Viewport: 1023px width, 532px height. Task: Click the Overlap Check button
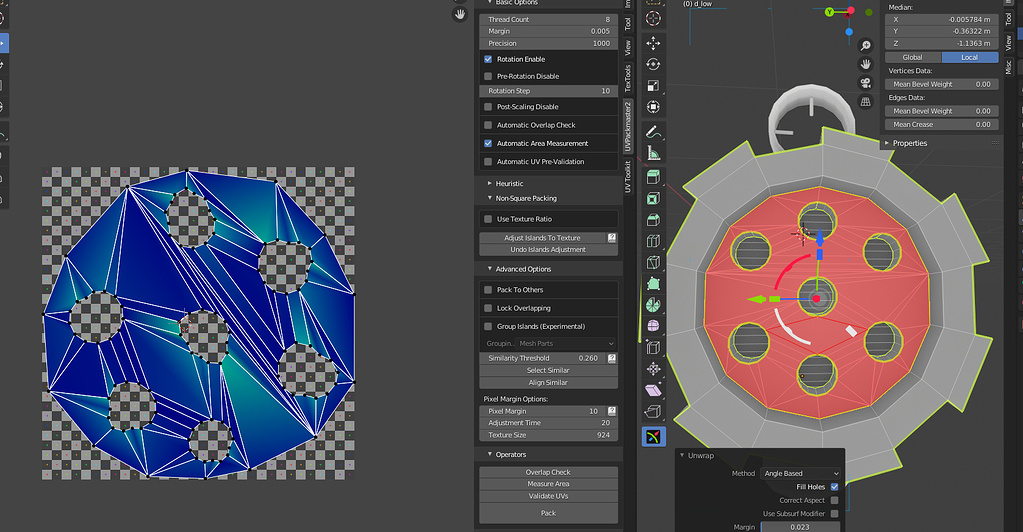coord(549,472)
